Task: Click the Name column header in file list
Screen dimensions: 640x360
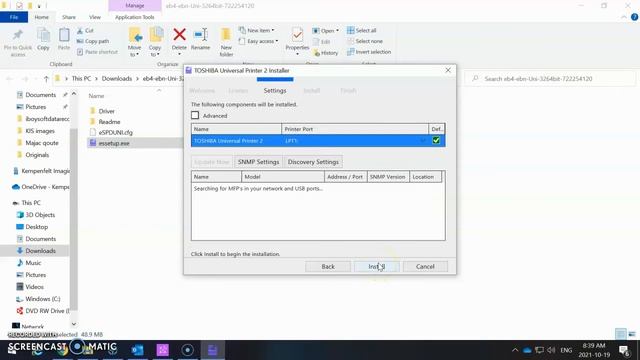Action: 96,96
